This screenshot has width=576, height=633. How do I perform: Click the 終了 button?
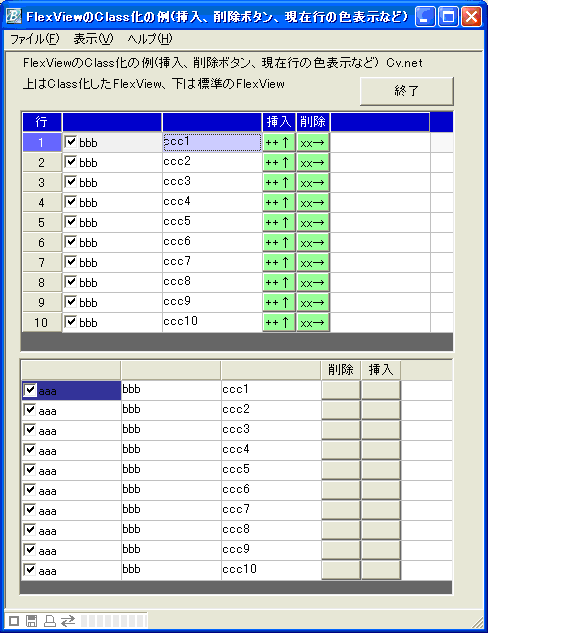tap(406, 91)
